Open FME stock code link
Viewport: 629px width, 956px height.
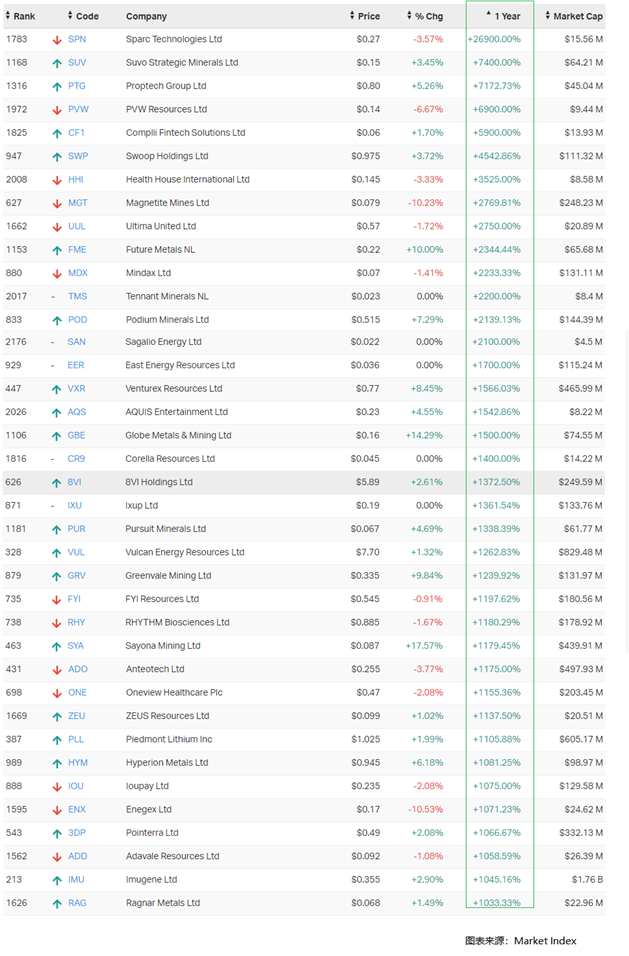click(77, 249)
